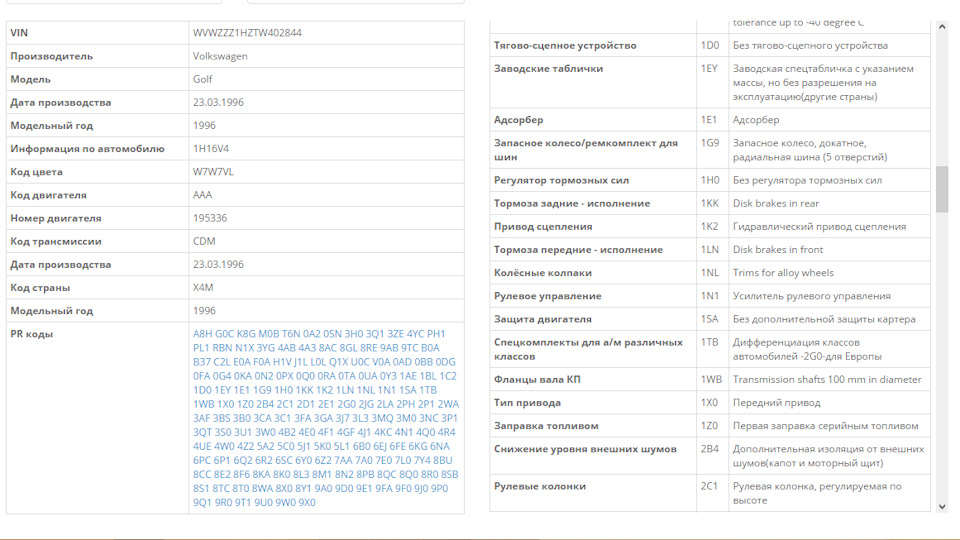This screenshot has height=540, width=960.
Task: Click the Volkswagen manufacturer cell
Action: [220, 56]
